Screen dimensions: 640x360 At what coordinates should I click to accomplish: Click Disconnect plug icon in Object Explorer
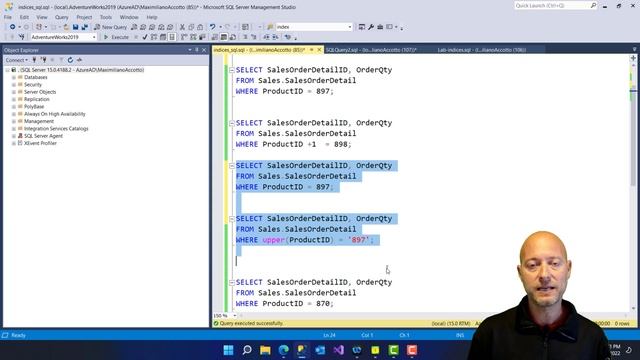43,60
